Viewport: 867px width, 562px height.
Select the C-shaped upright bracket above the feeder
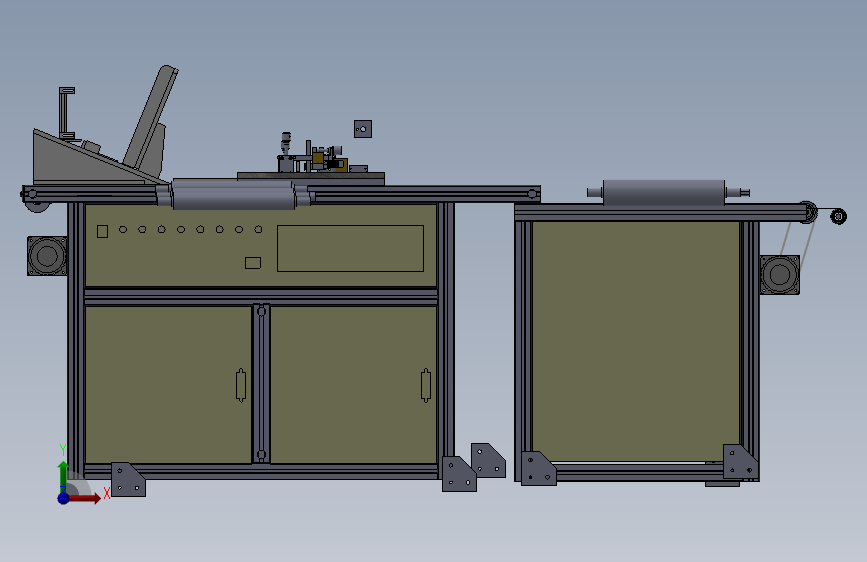coord(66,113)
